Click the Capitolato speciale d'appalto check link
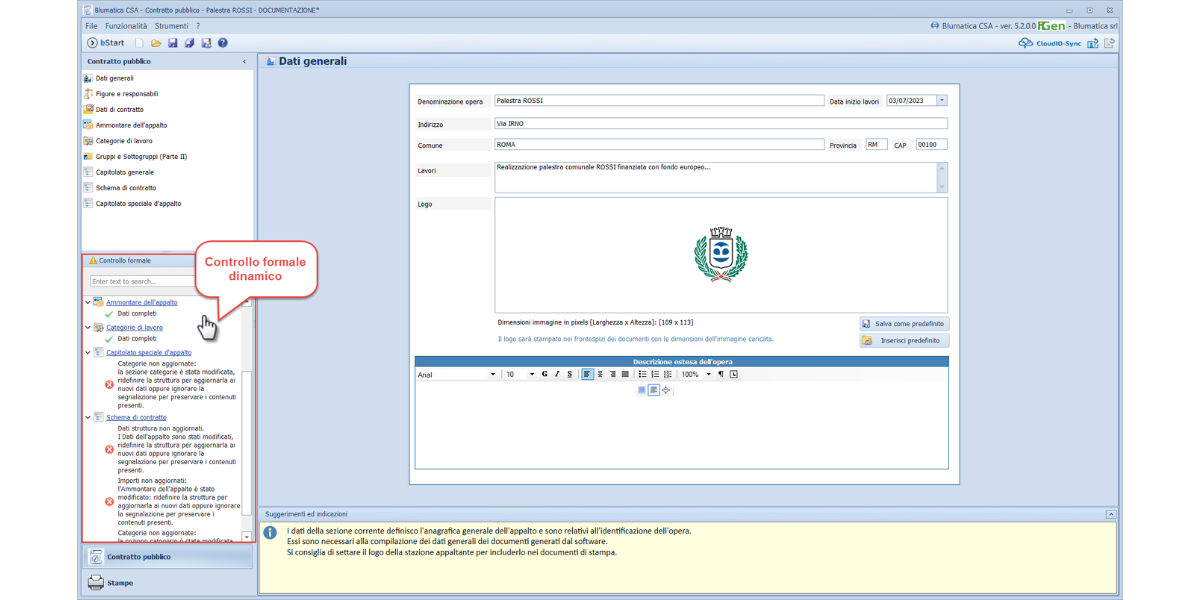The width and height of the screenshot is (1200, 600). tap(148, 352)
